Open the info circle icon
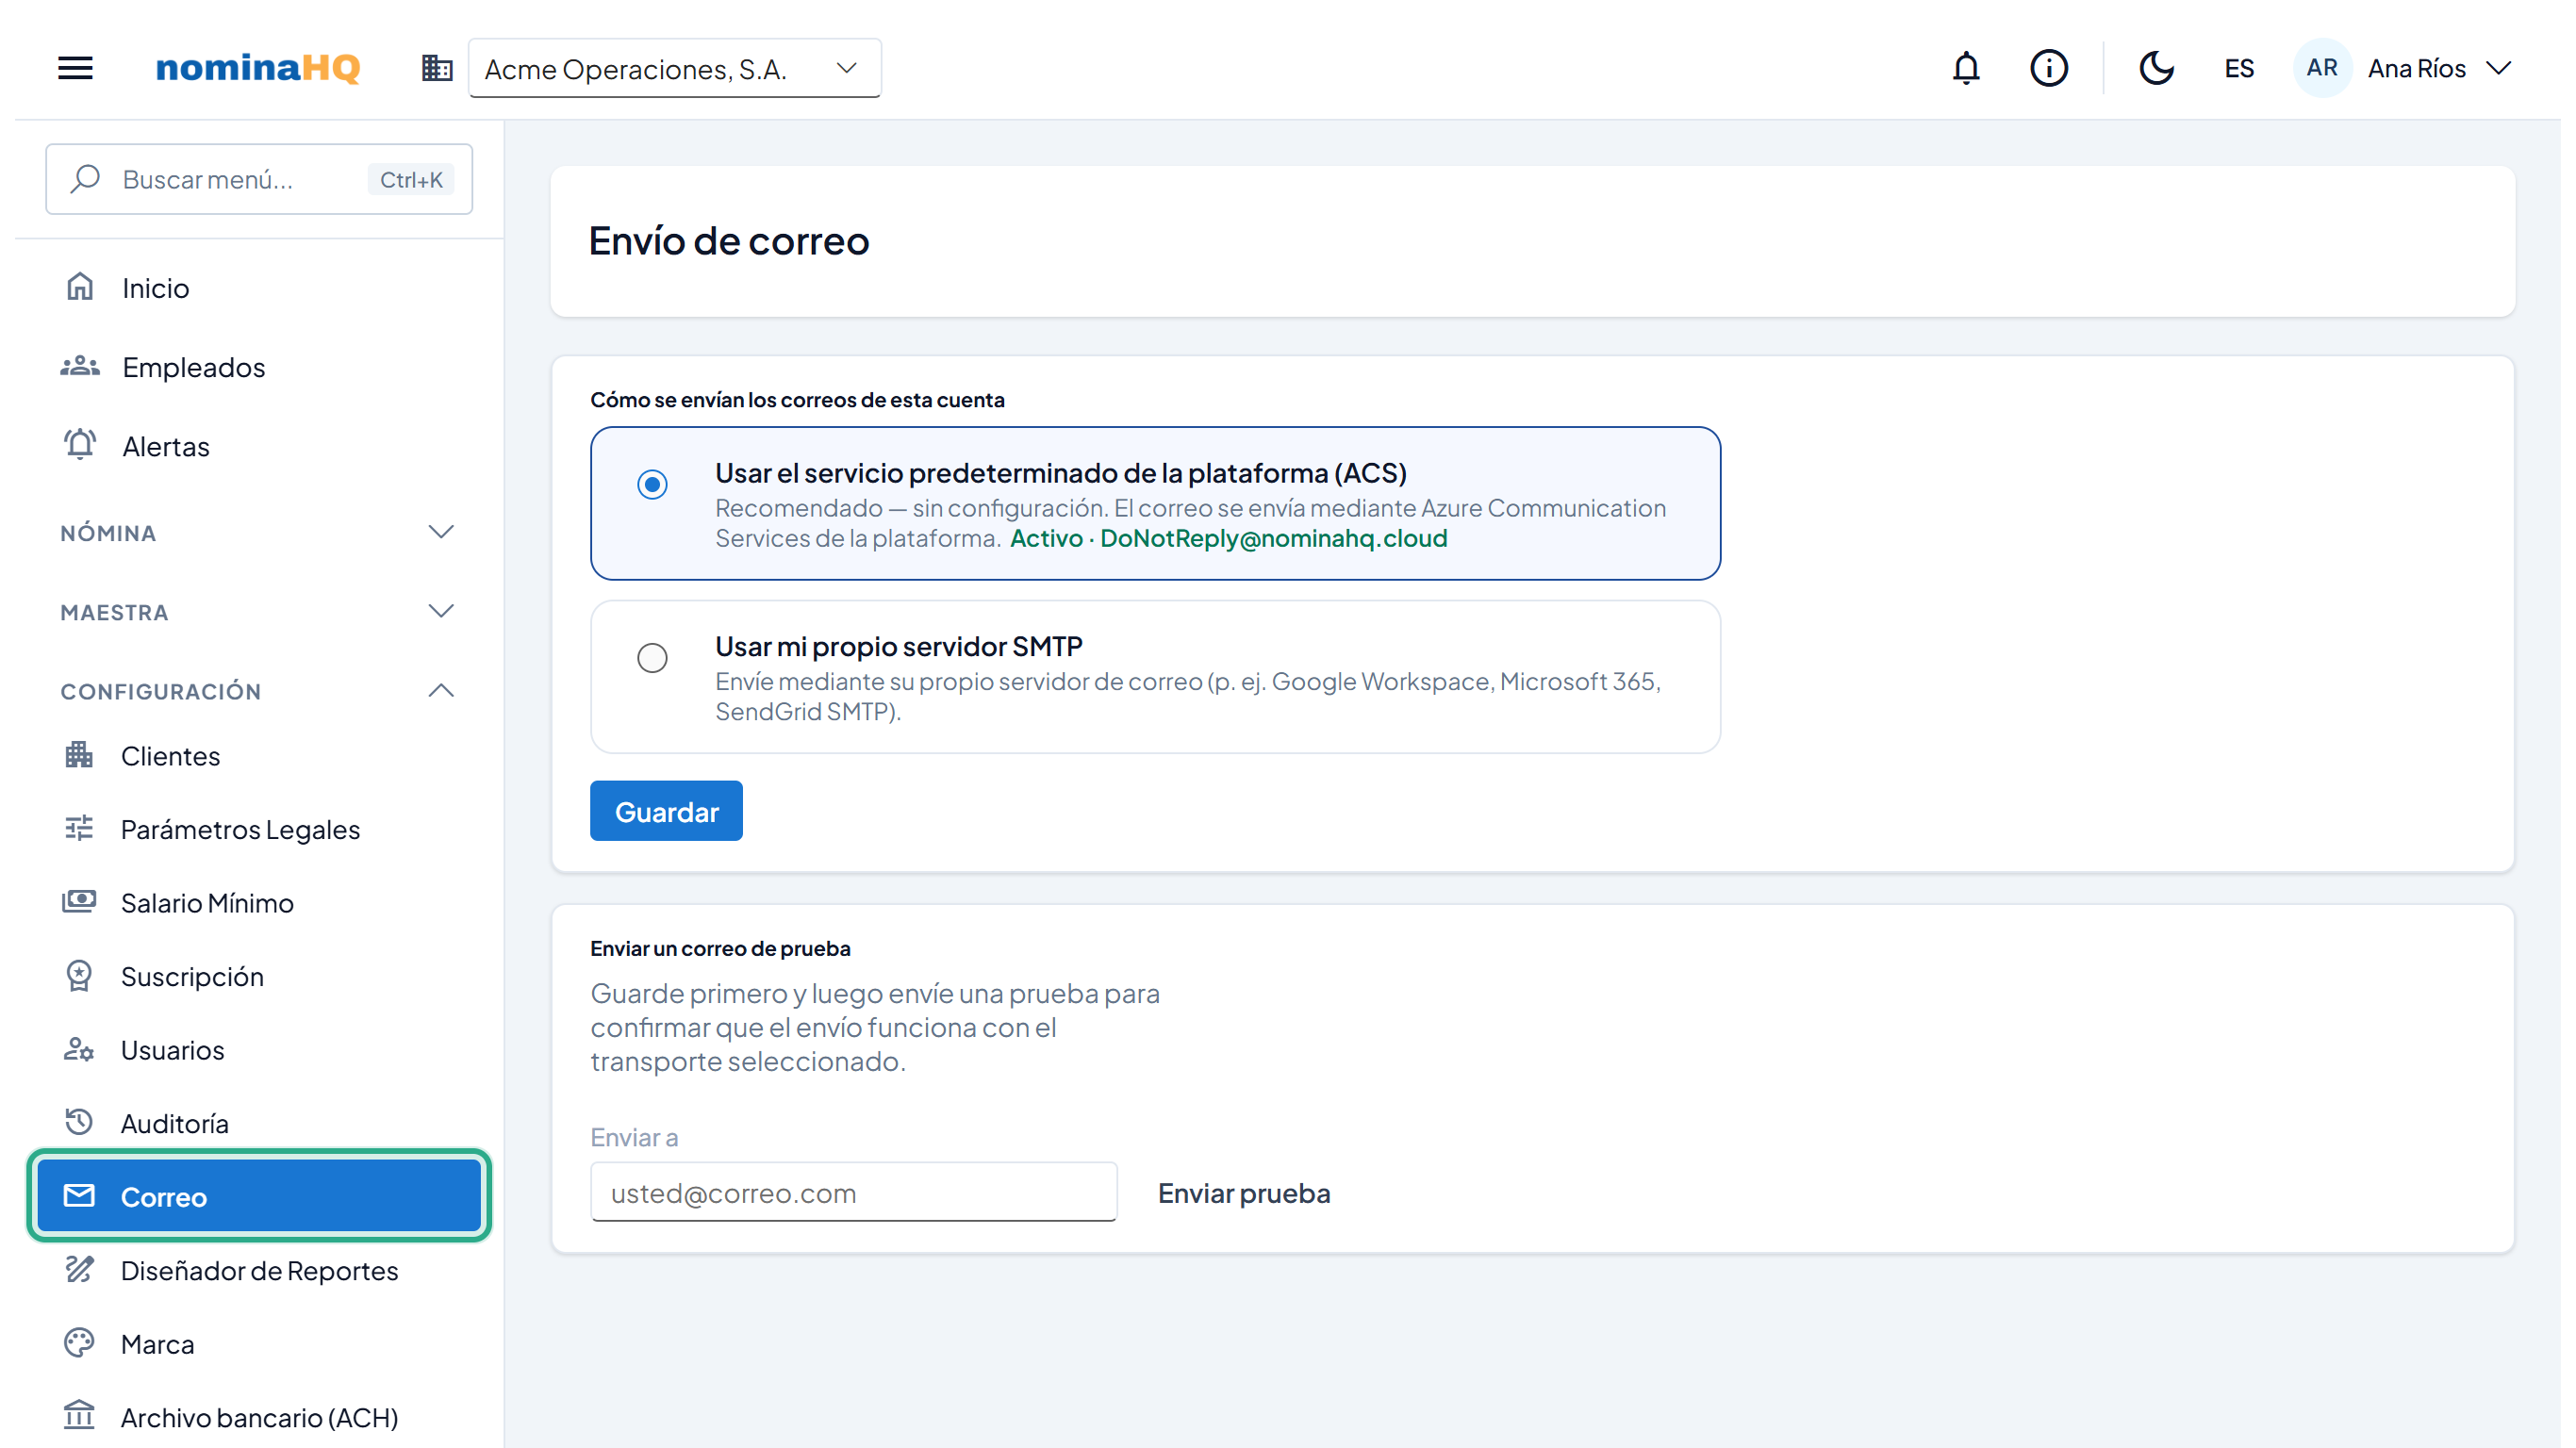This screenshot has height=1448, width=2576. pyautogui.click(x=2048, y=68)
